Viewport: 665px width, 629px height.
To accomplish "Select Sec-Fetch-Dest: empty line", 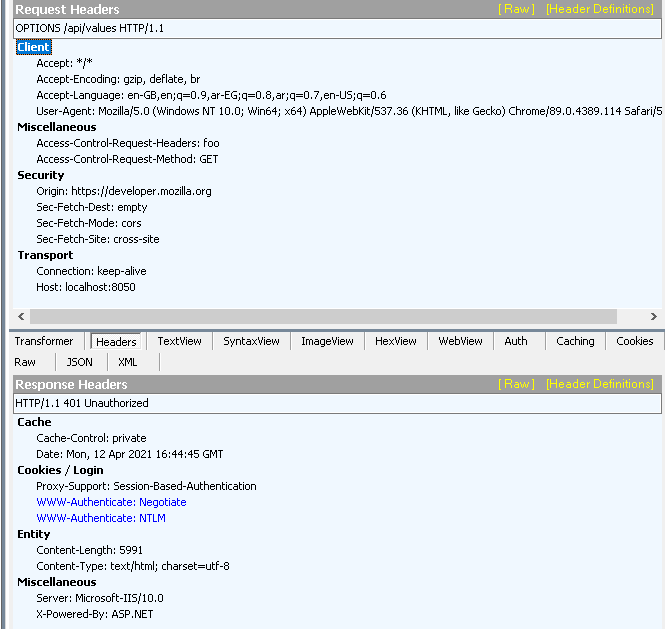I will 92,207.
